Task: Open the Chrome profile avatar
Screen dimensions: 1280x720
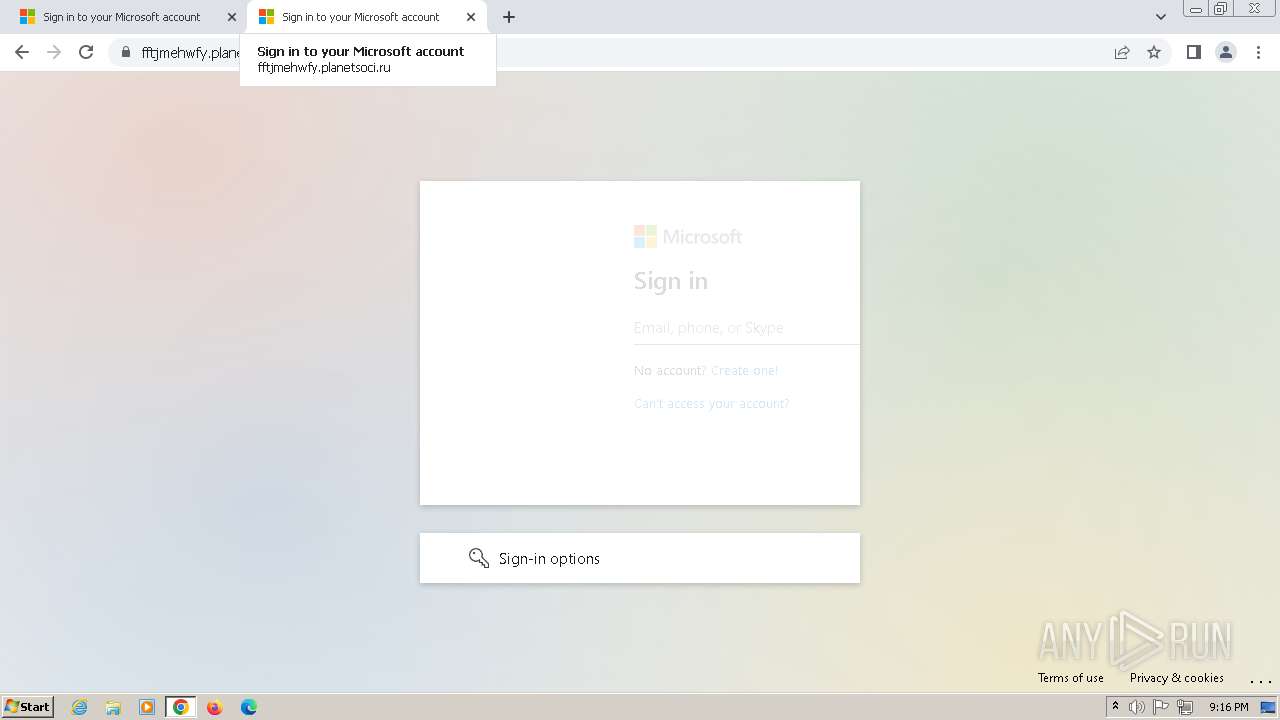Action: pyautogui.click(x=1226, y=52)
